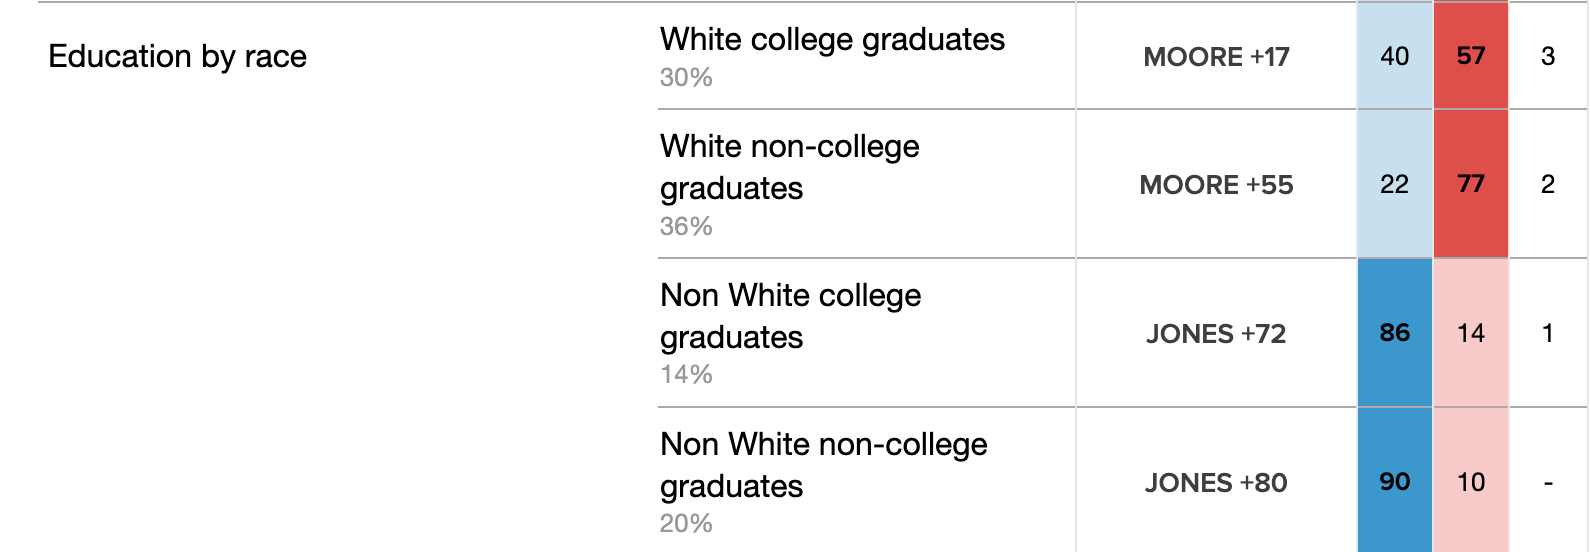Click White college graduates row label
The width and height of the screenshot is (1590, 552).
(x=832, y=40)
